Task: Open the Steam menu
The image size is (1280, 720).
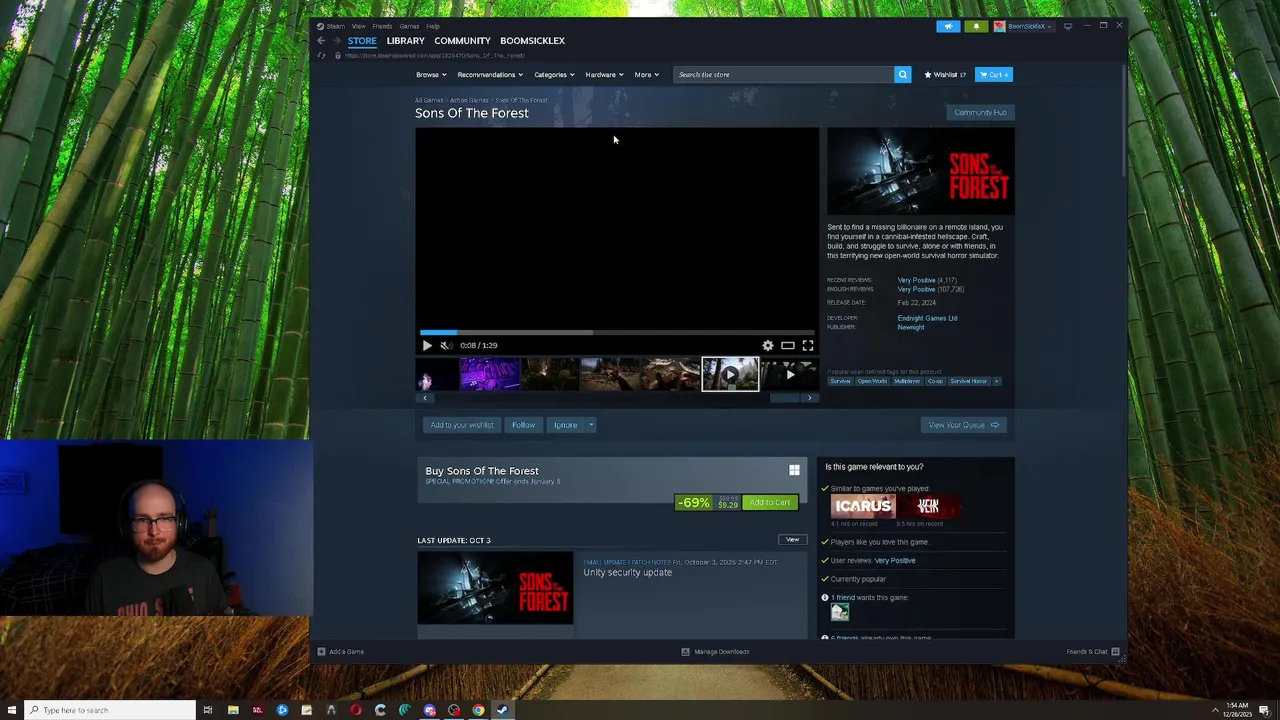Action: tap(336, 26)
